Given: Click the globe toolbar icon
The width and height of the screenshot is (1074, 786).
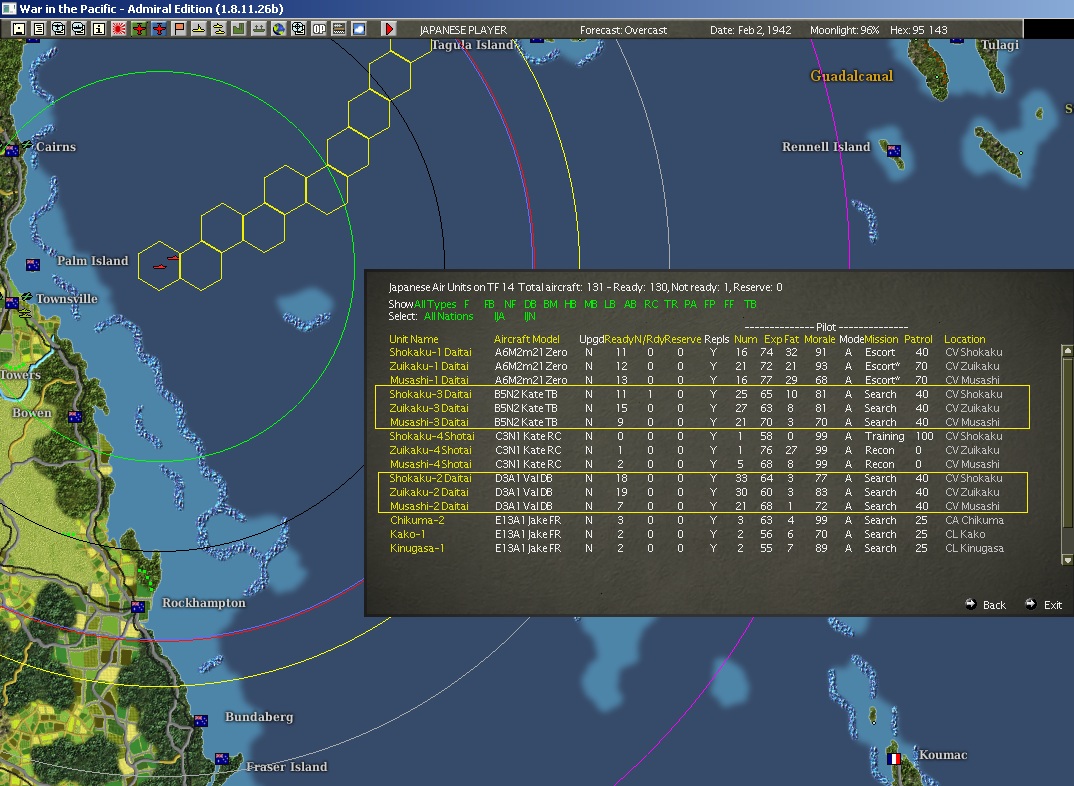Looking at the screenshot, I should [x=279, y=29].
